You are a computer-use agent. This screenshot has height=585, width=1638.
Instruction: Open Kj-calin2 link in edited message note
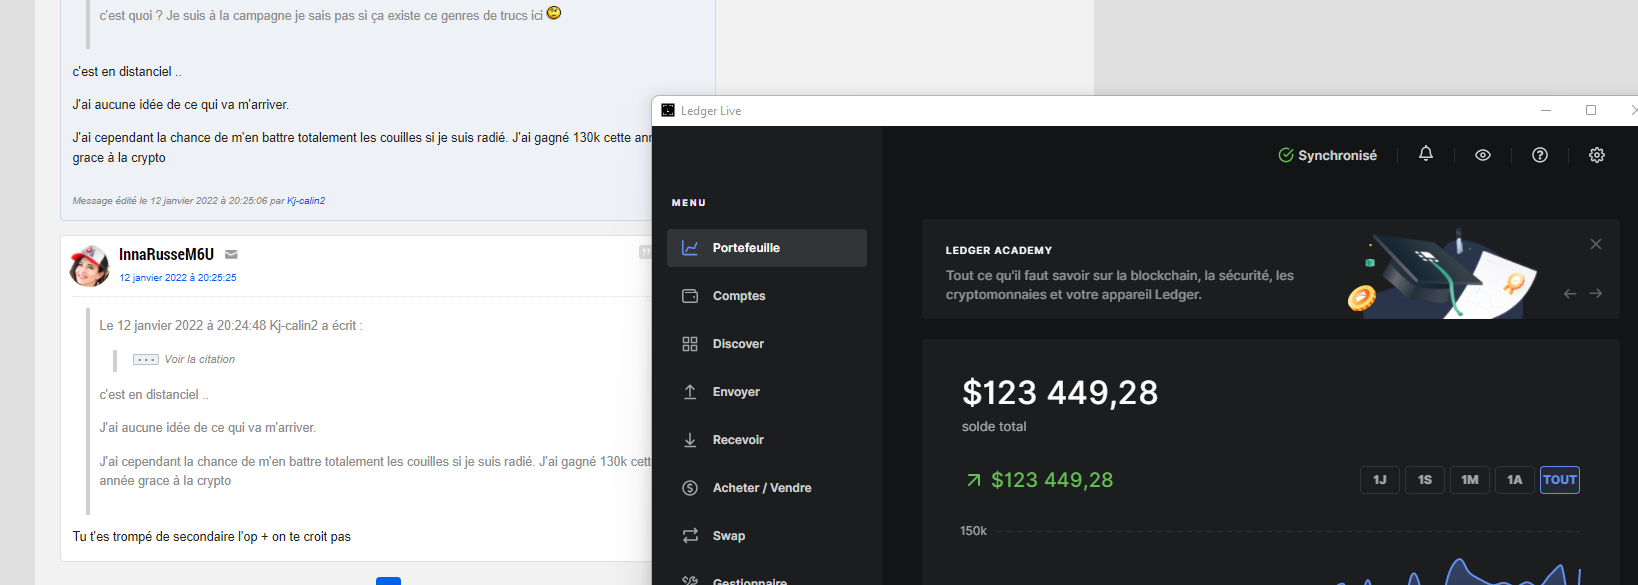306,201
